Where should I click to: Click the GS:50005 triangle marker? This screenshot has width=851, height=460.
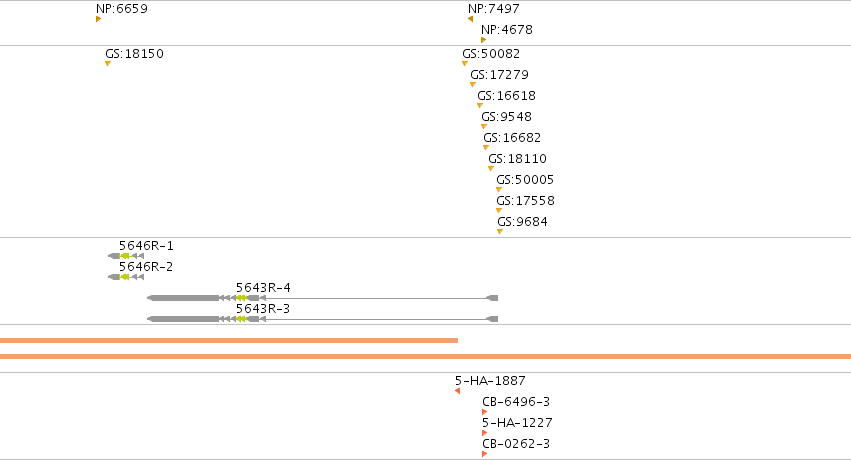[499, 190]
